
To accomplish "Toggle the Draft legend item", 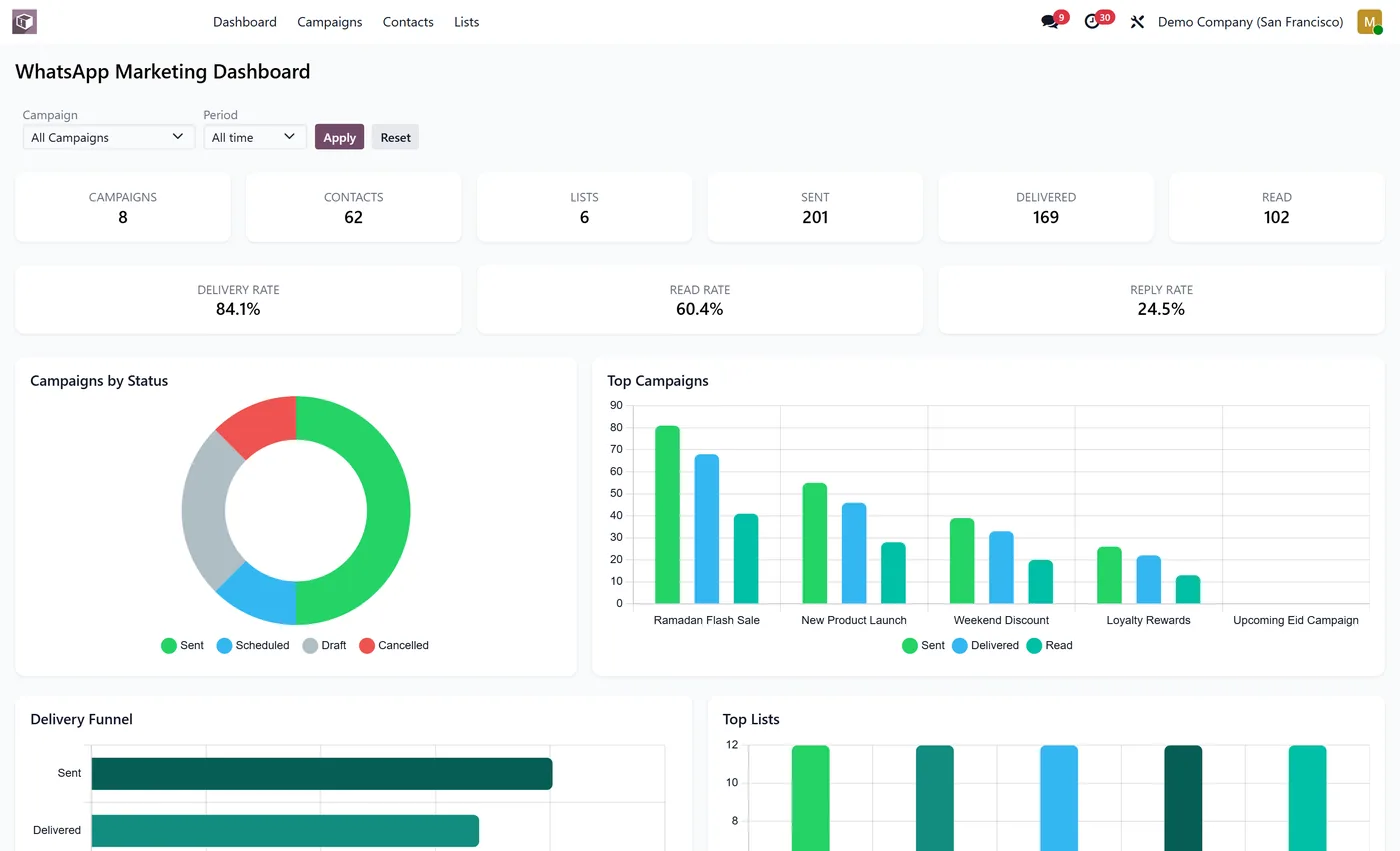I will pyautogui.click(x=324, y=645).
